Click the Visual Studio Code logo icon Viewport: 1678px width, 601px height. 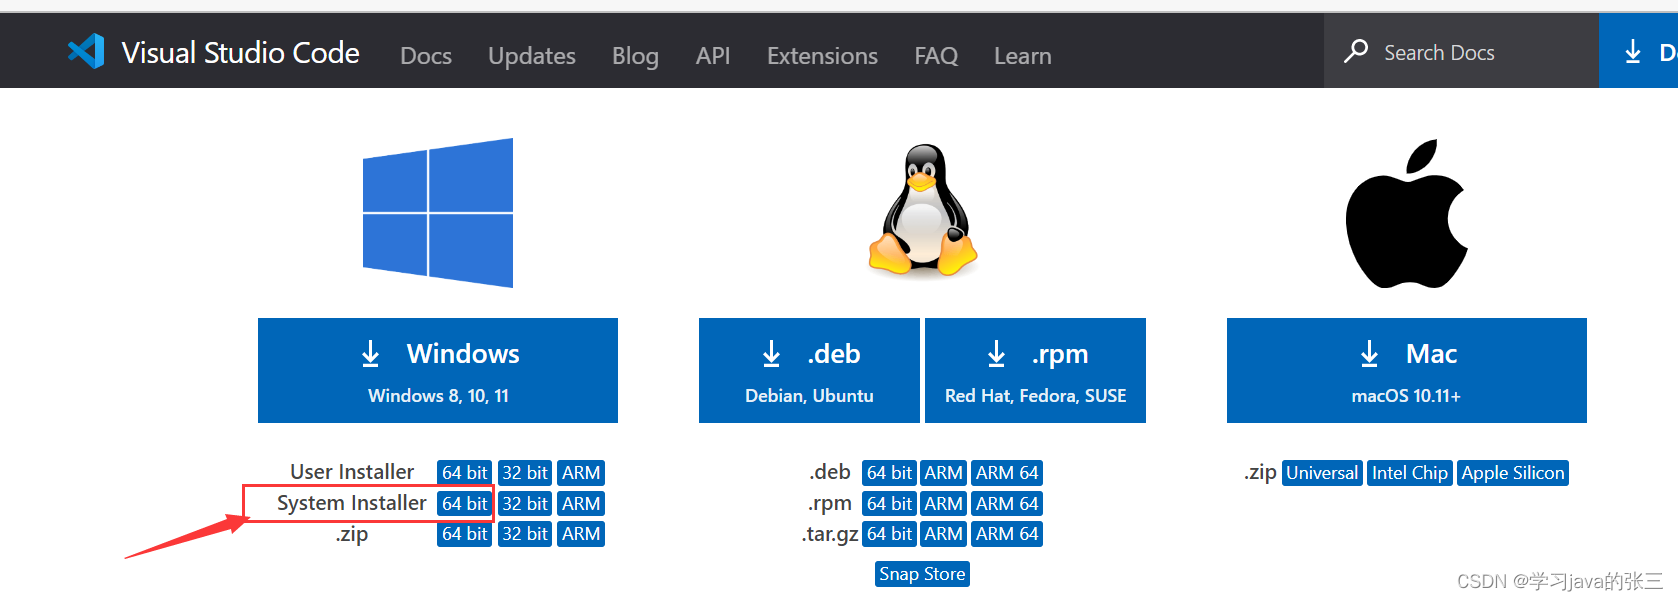[86, 51]
